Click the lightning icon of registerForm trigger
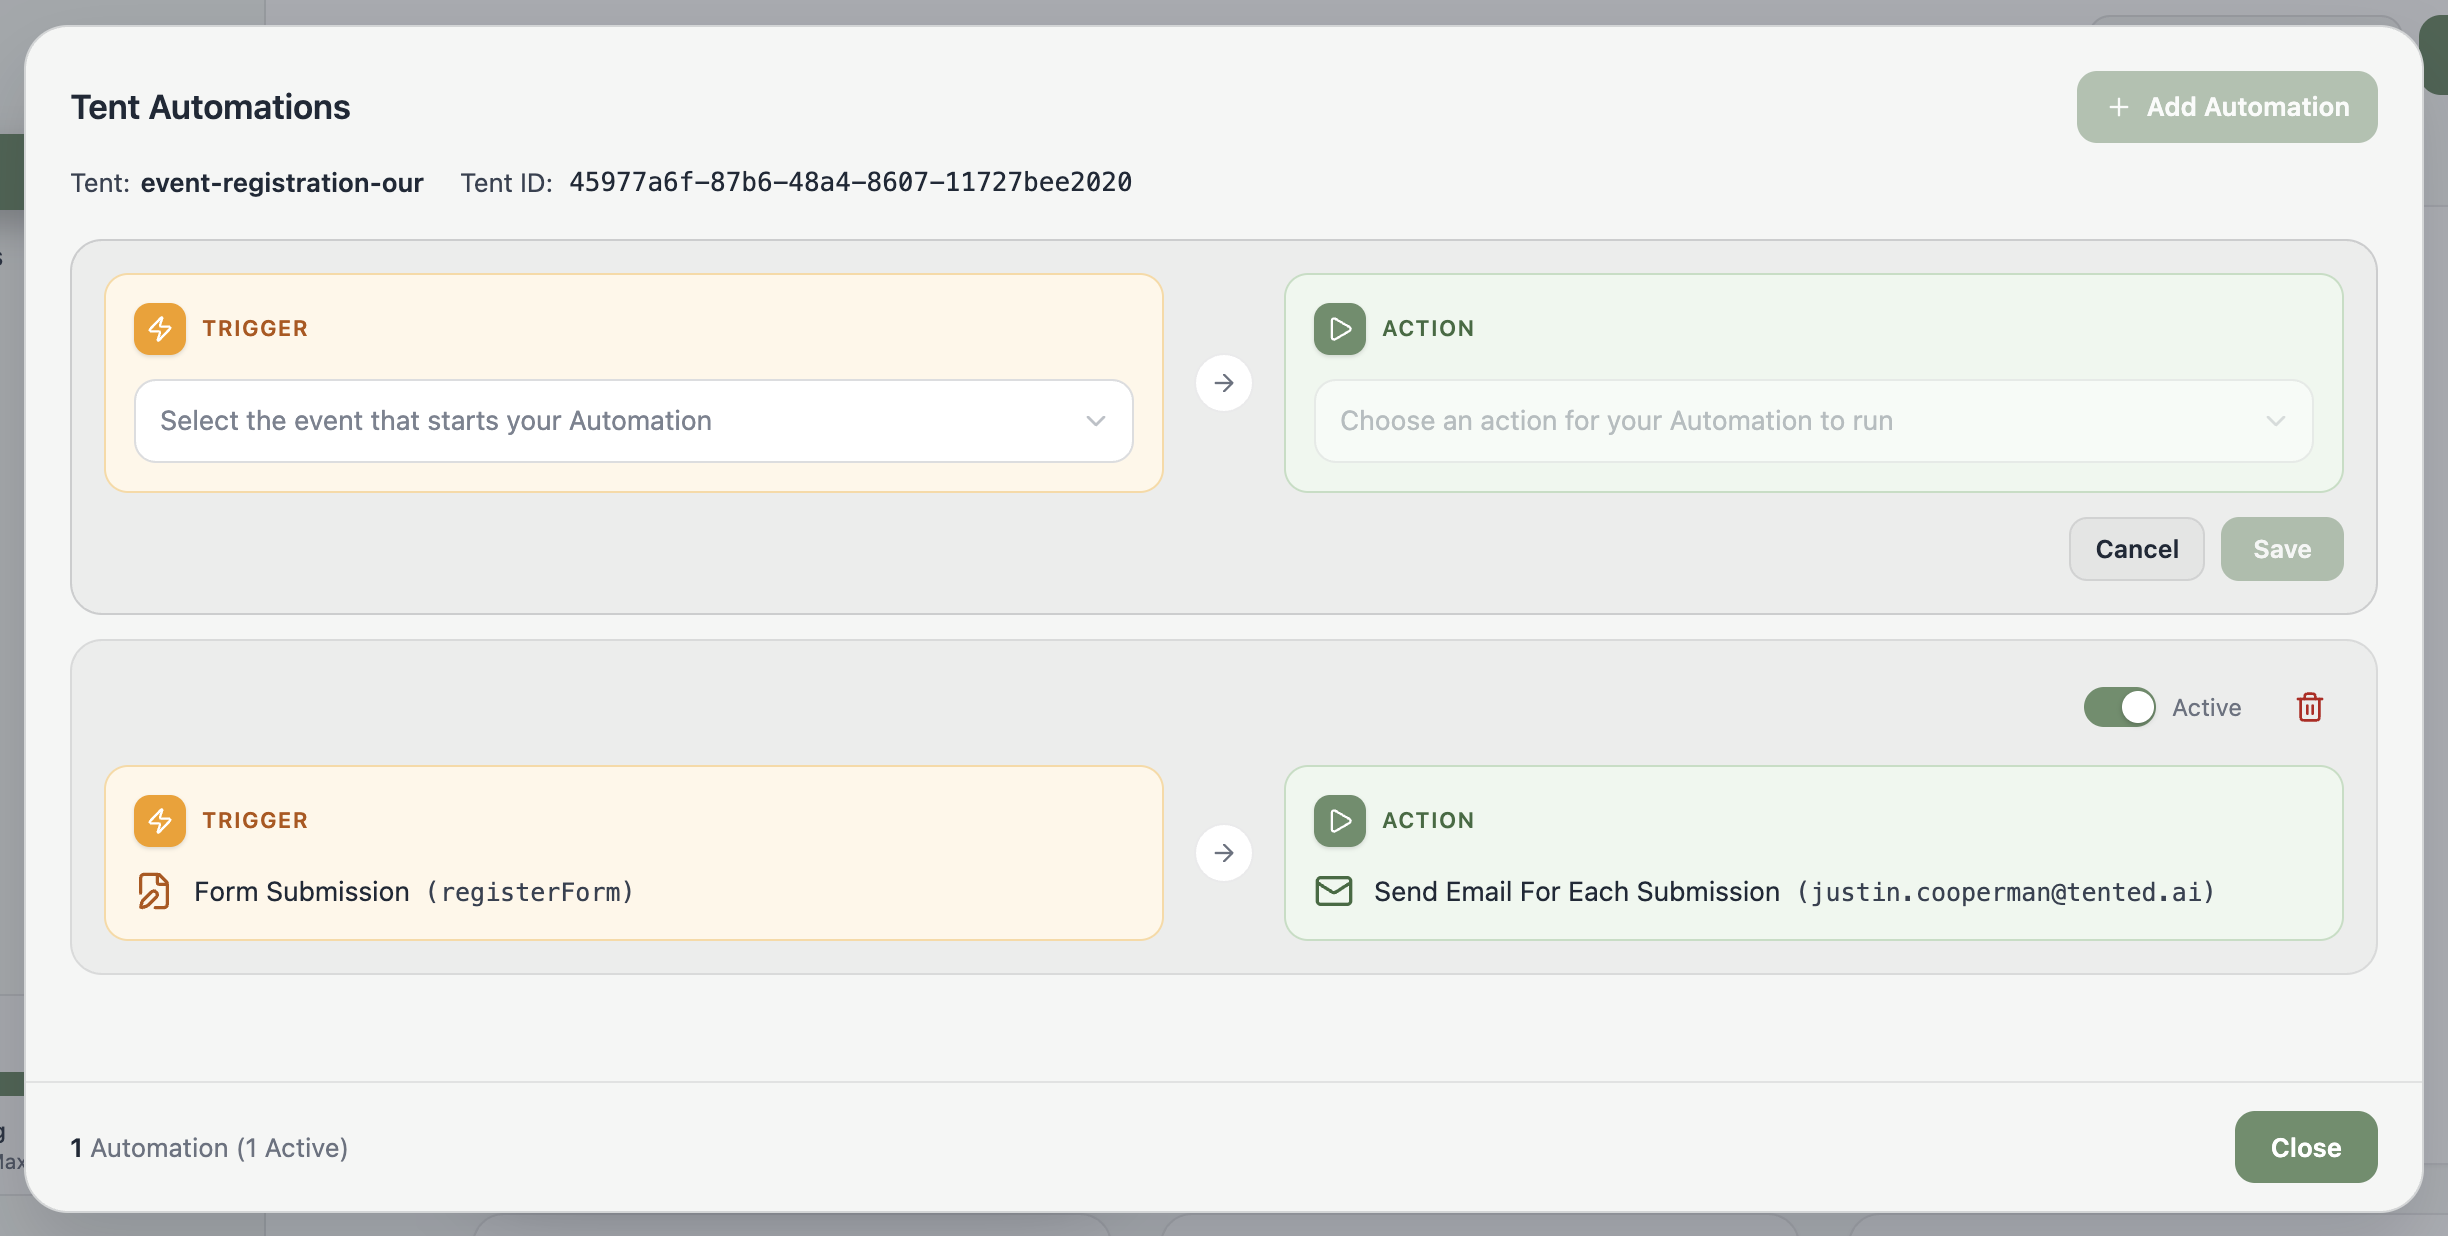The width and height of the screenshot is (2448, 1236). click(x=160, y=821)
